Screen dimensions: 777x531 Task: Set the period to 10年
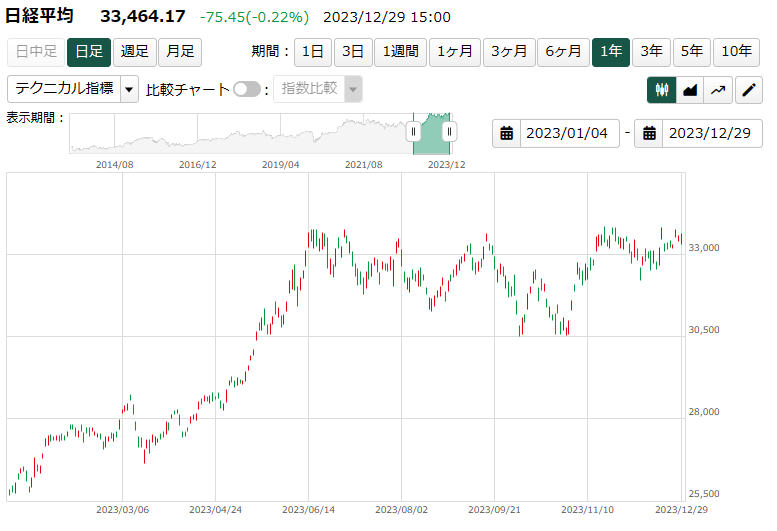point(737,52)
